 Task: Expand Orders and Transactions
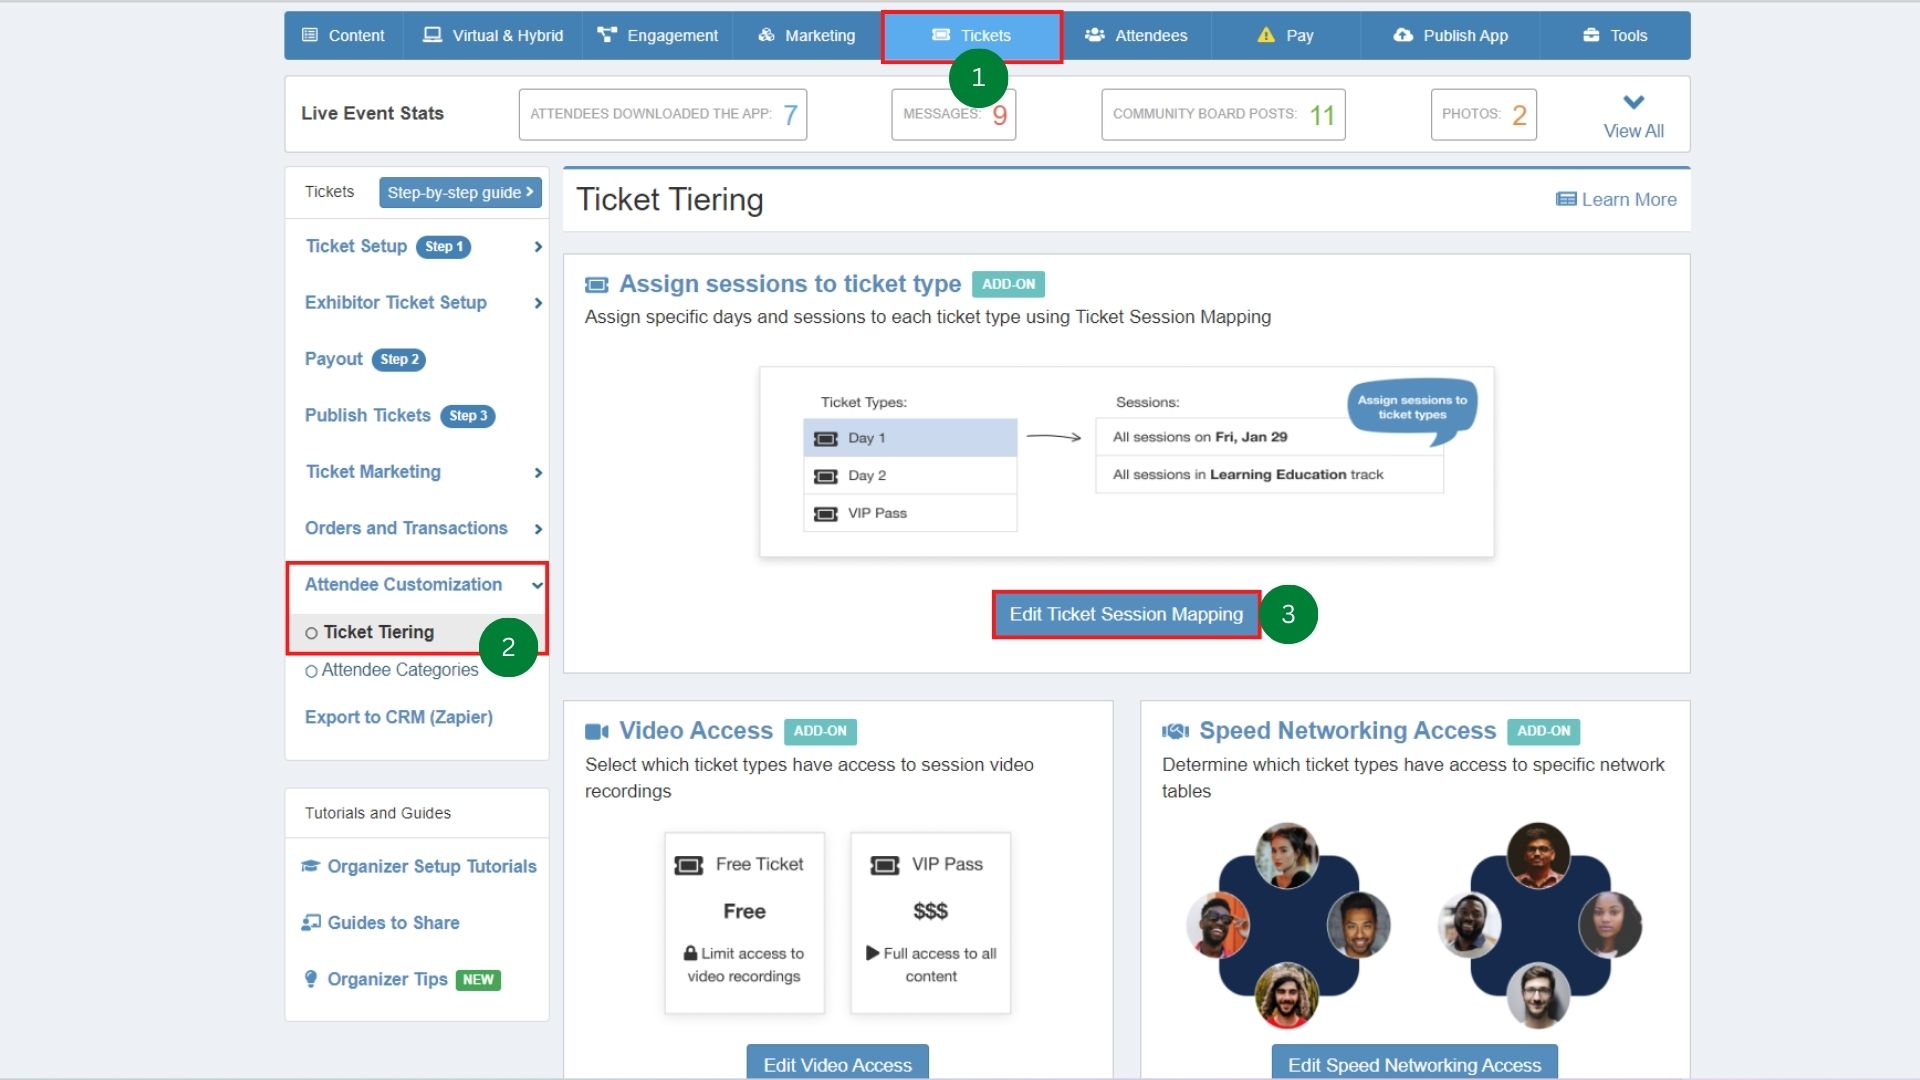tap(537, 530)
